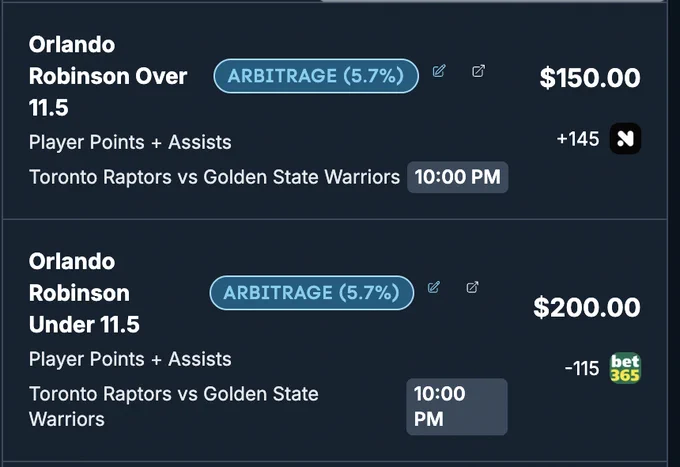Click 10:00 PM time tag on Over bet

(x=458, y=177)
